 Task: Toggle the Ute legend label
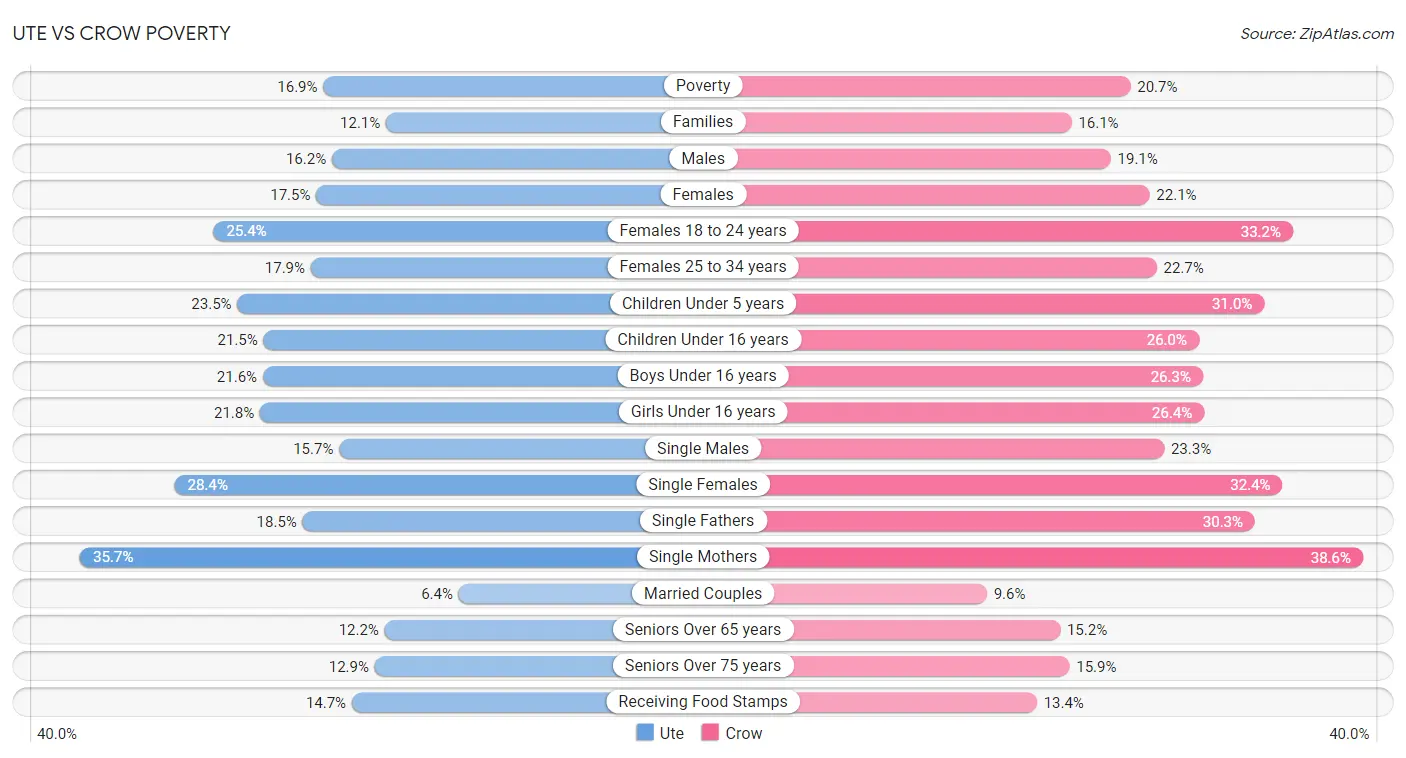coord(672,733)
